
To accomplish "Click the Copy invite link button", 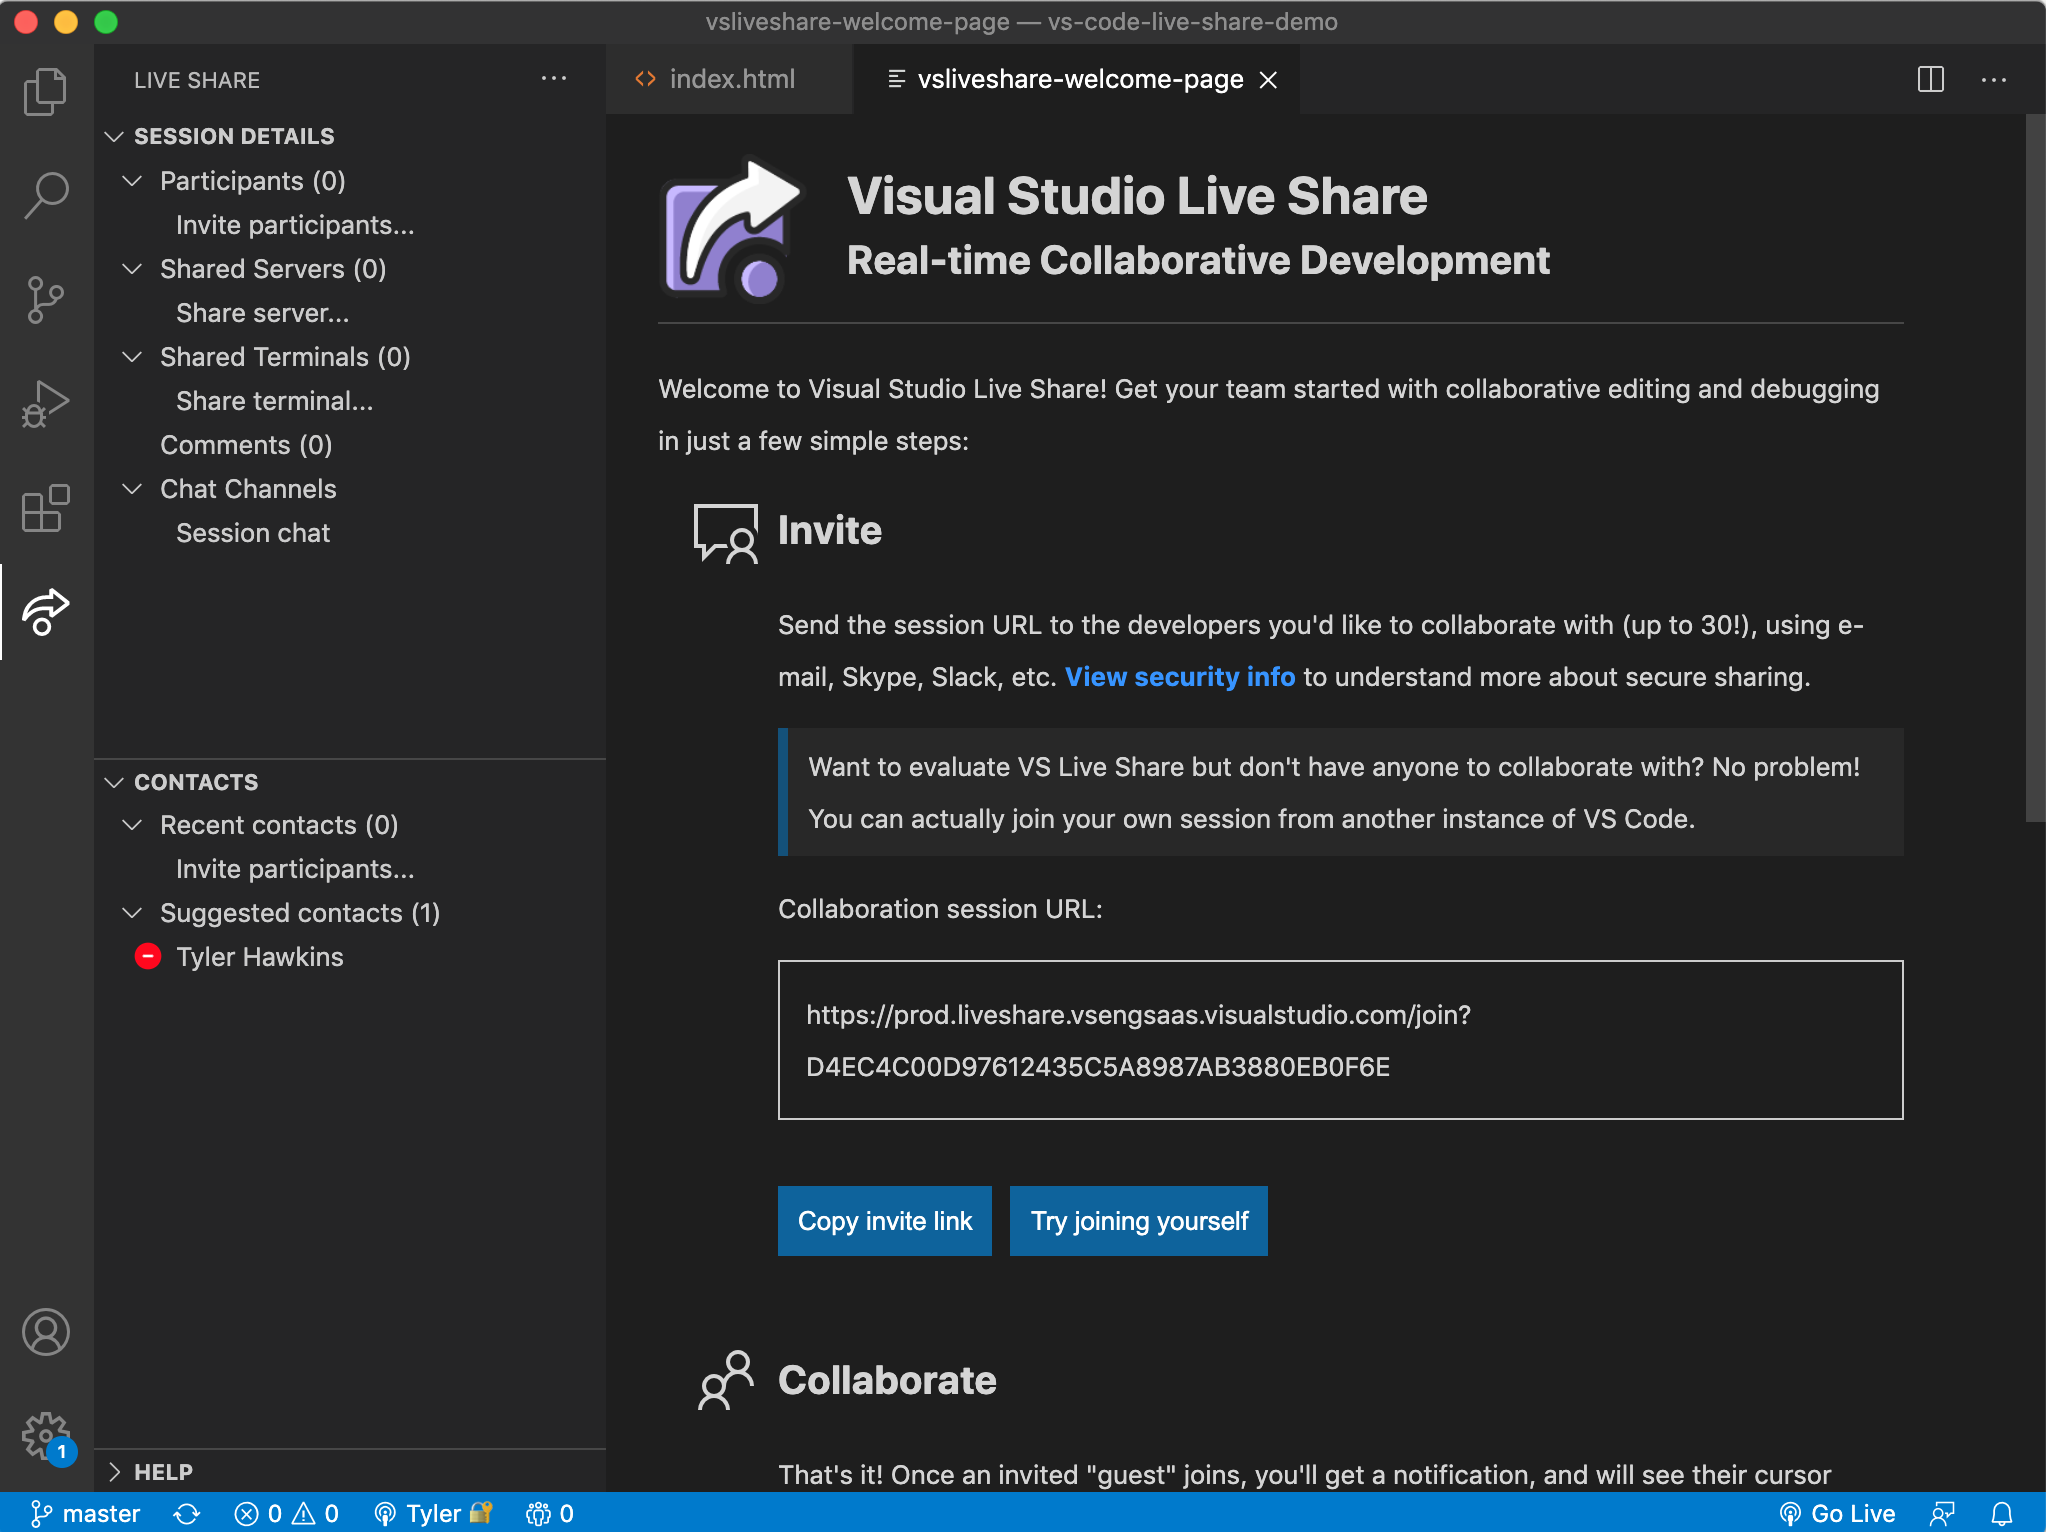I will [x=884, y=1220].
